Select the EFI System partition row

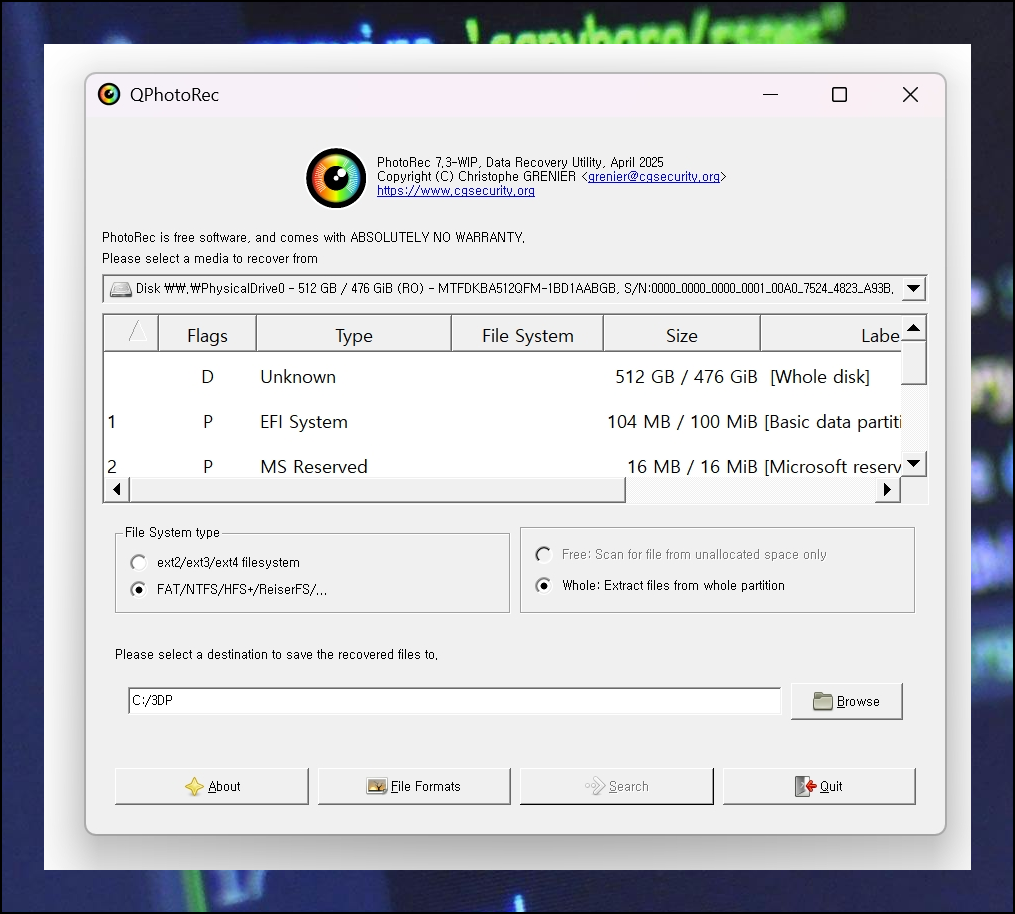(502, 422)
